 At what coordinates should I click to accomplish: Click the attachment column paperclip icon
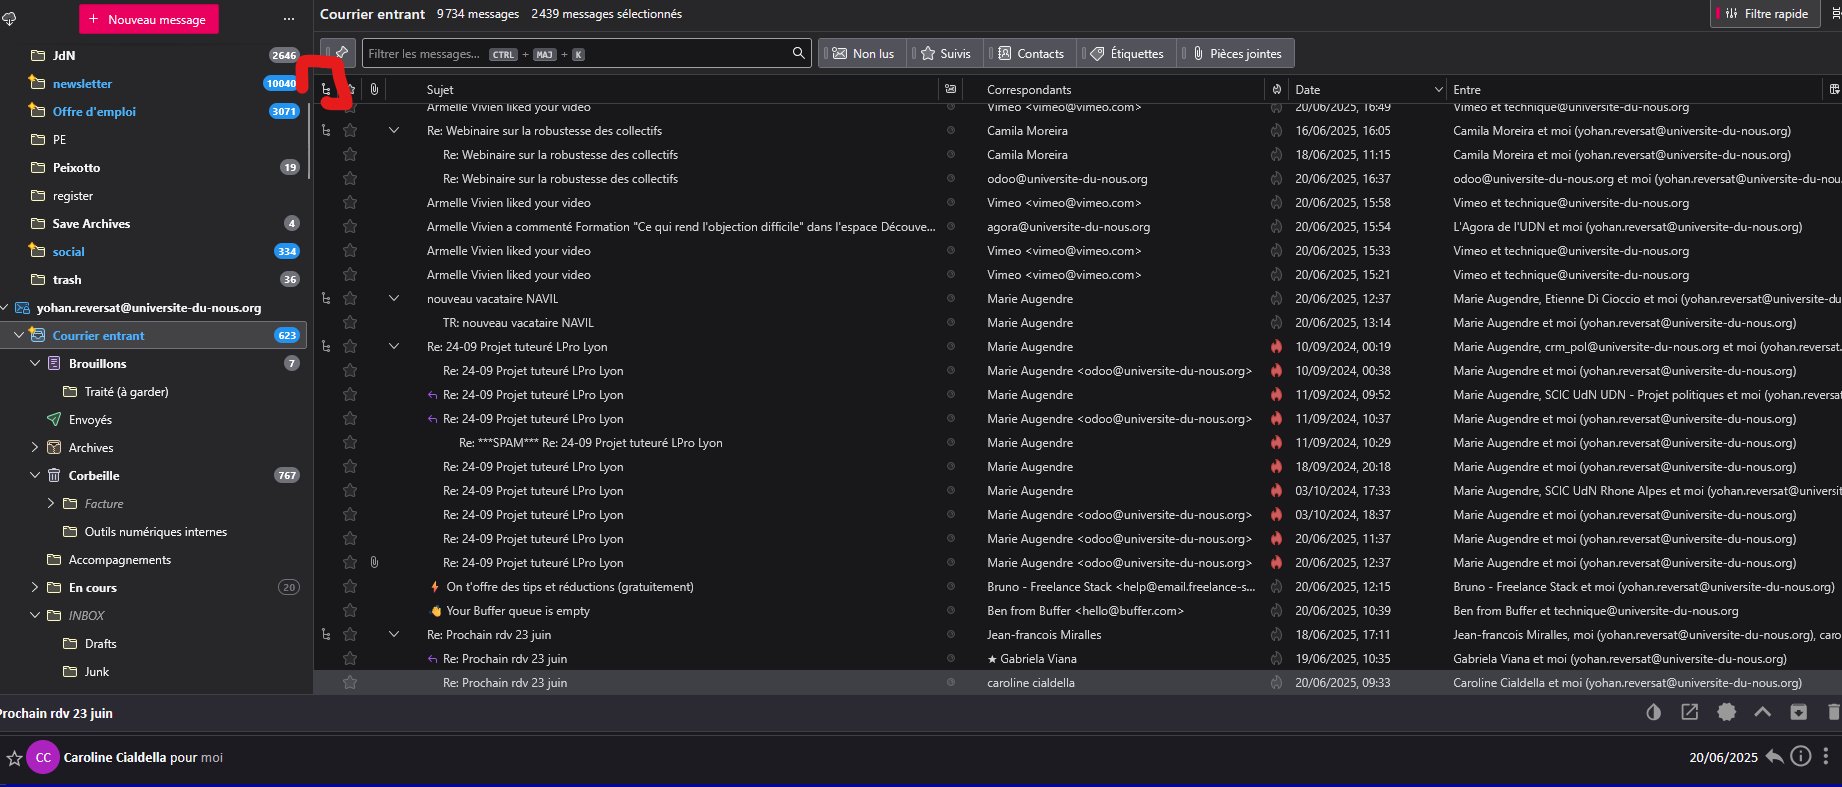[x=374, y=90]
